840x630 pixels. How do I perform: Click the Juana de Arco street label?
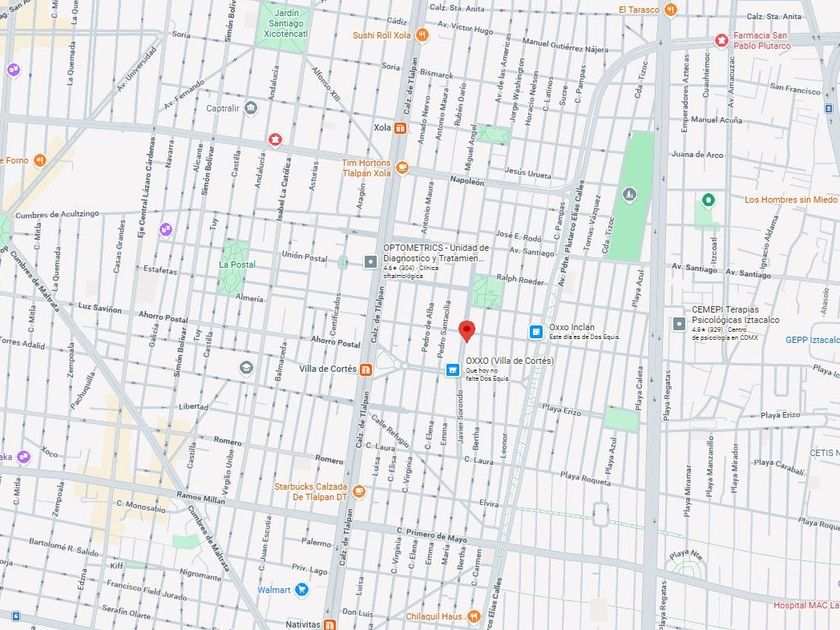698,154
